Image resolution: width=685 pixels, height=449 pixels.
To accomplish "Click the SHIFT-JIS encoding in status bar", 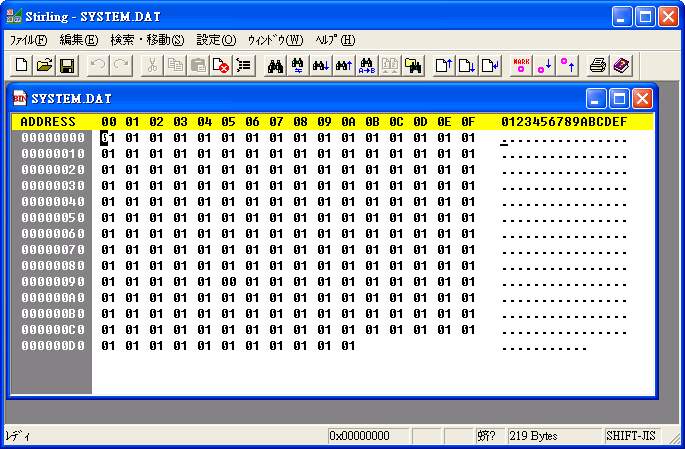I will [632, 437].
